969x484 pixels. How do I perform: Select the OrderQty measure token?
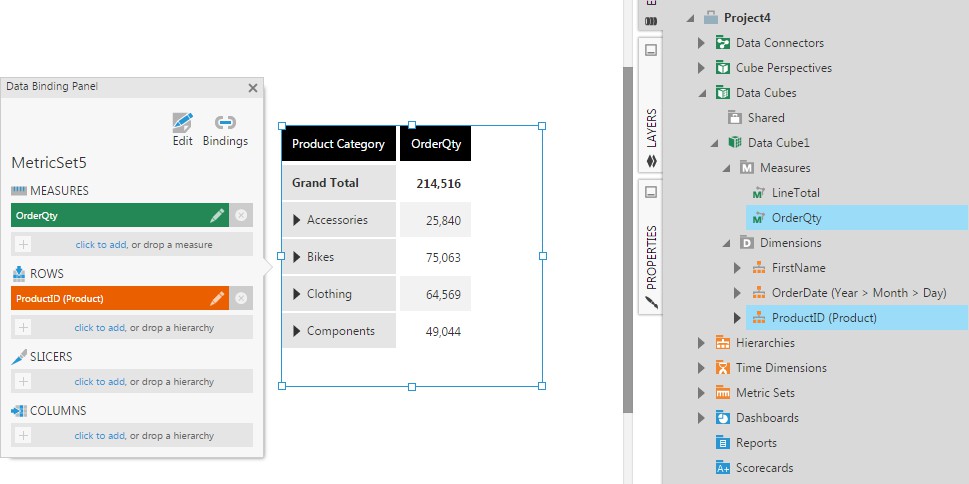click(120, 215)
